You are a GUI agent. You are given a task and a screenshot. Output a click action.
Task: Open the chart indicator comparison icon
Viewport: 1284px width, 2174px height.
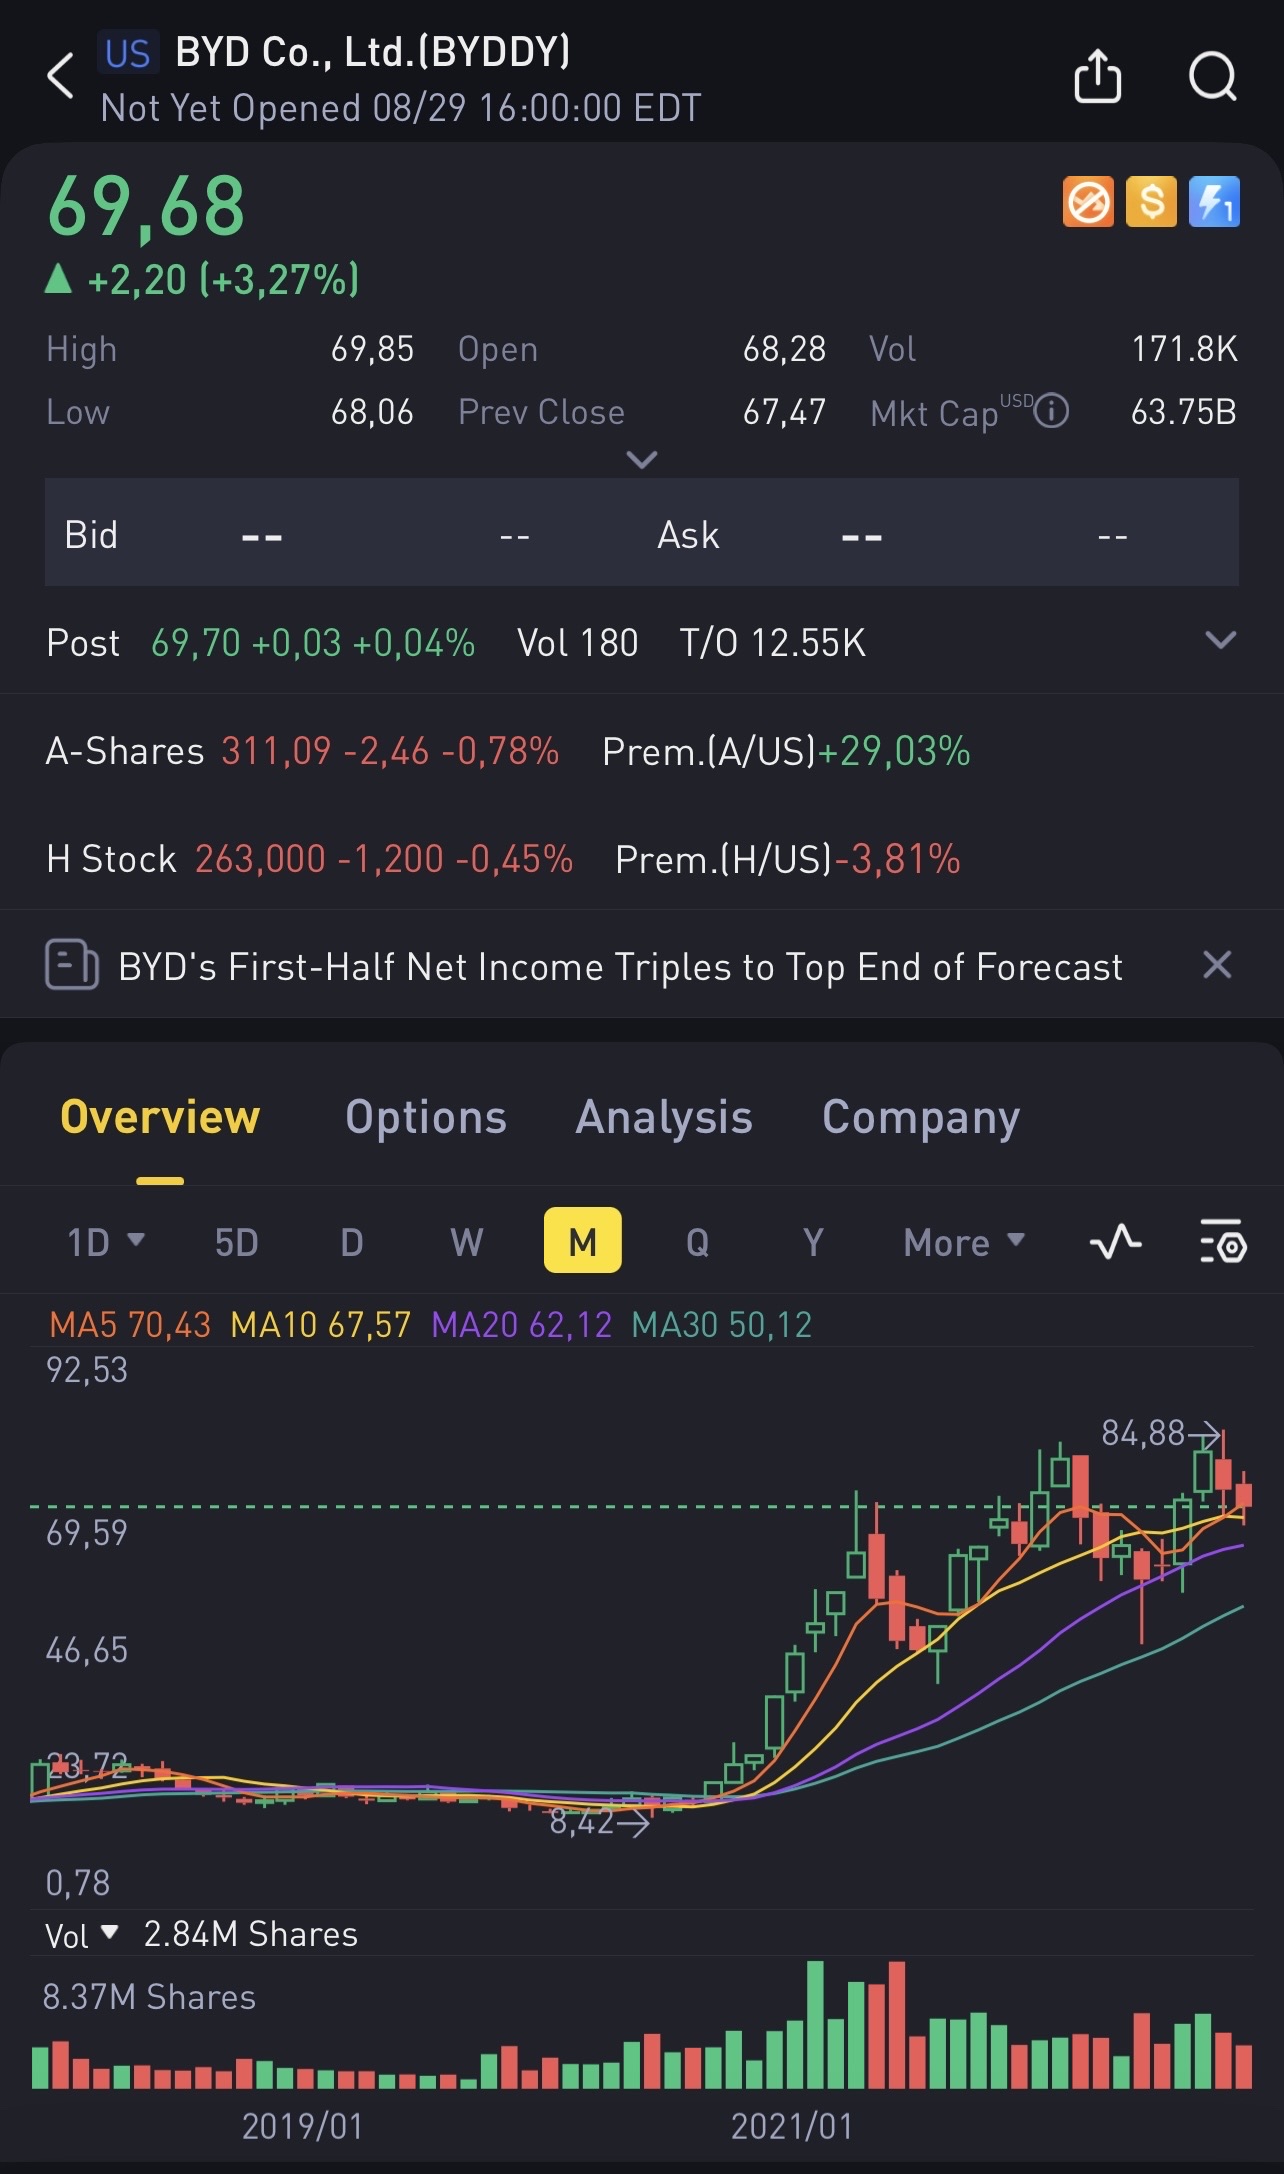click(1115, 1242)
